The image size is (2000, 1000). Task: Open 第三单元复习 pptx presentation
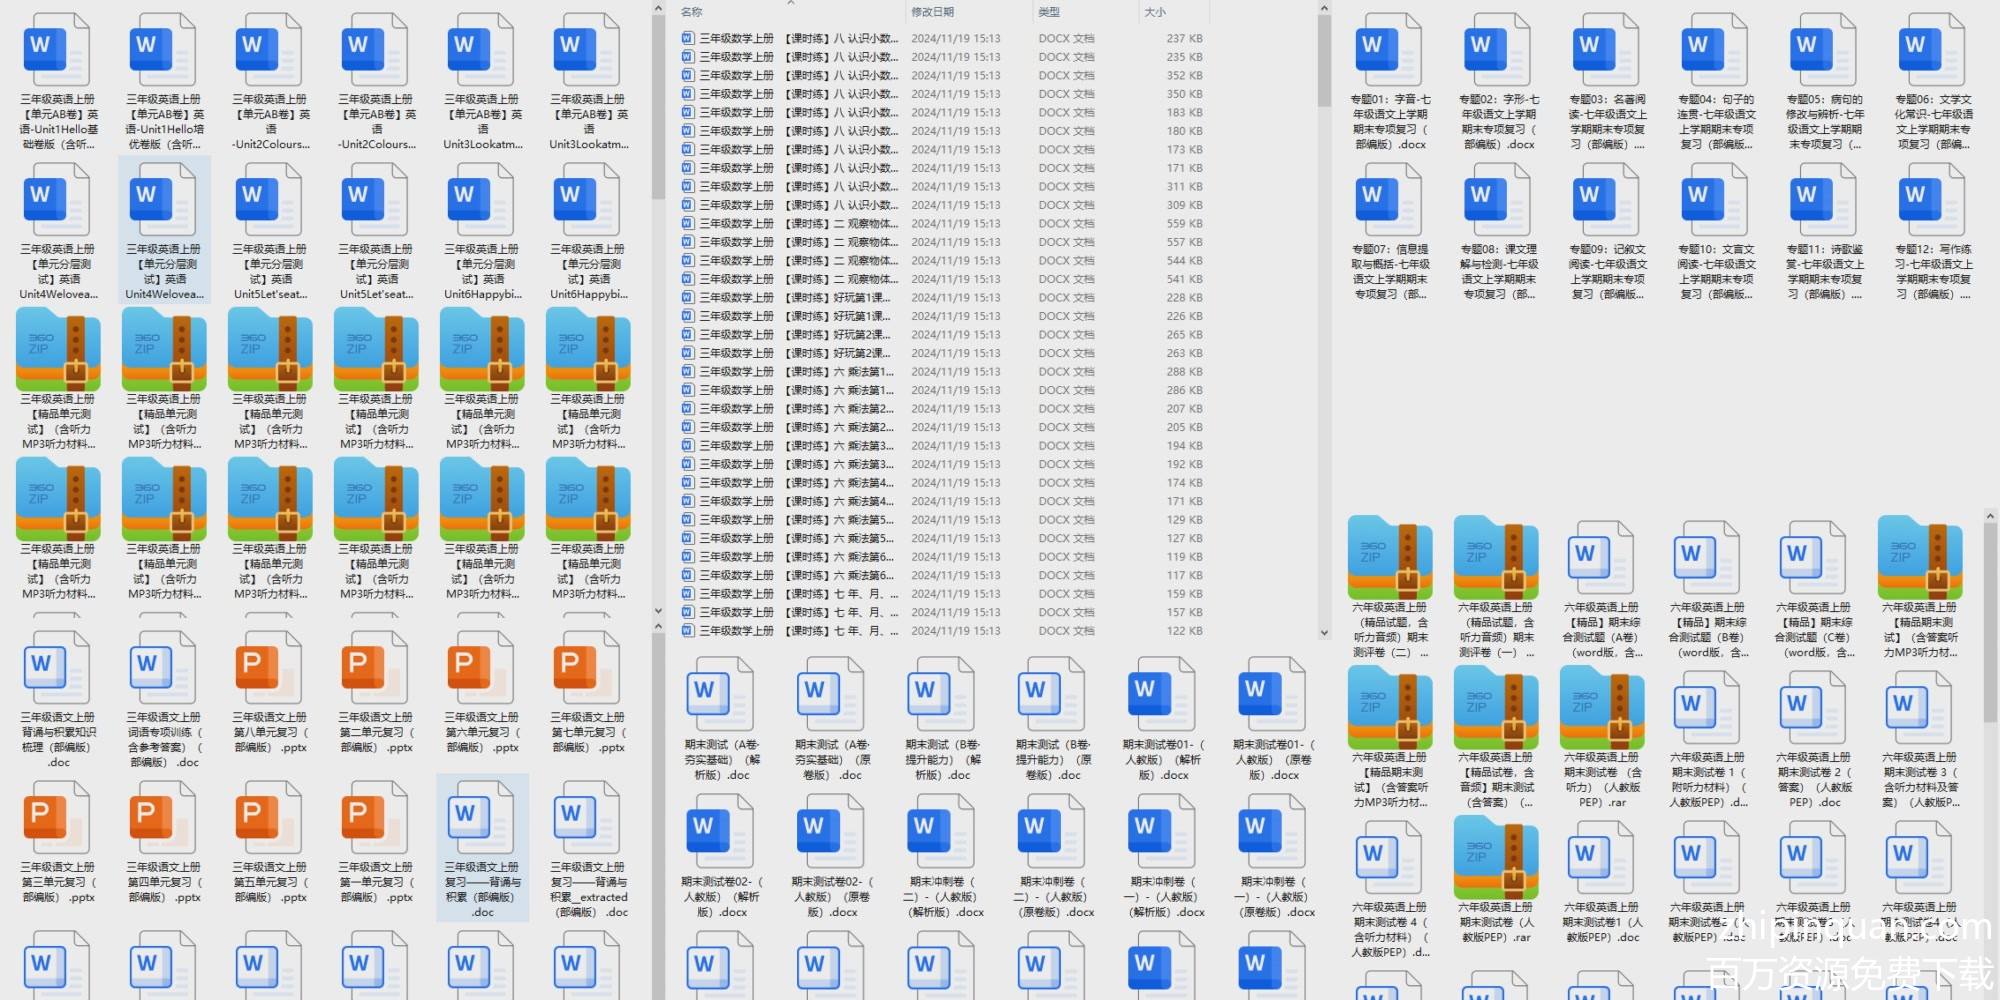coord(58,828)
